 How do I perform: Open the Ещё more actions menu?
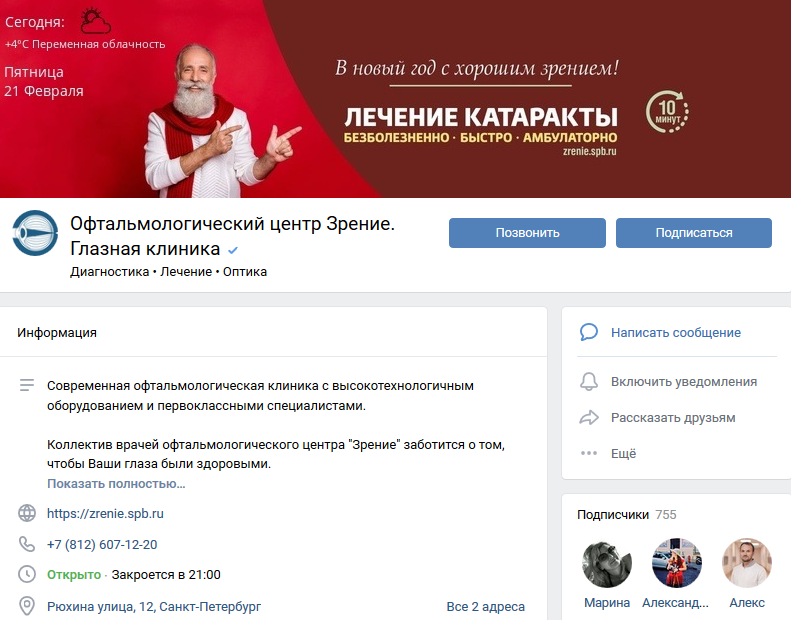tap(624, 454)
